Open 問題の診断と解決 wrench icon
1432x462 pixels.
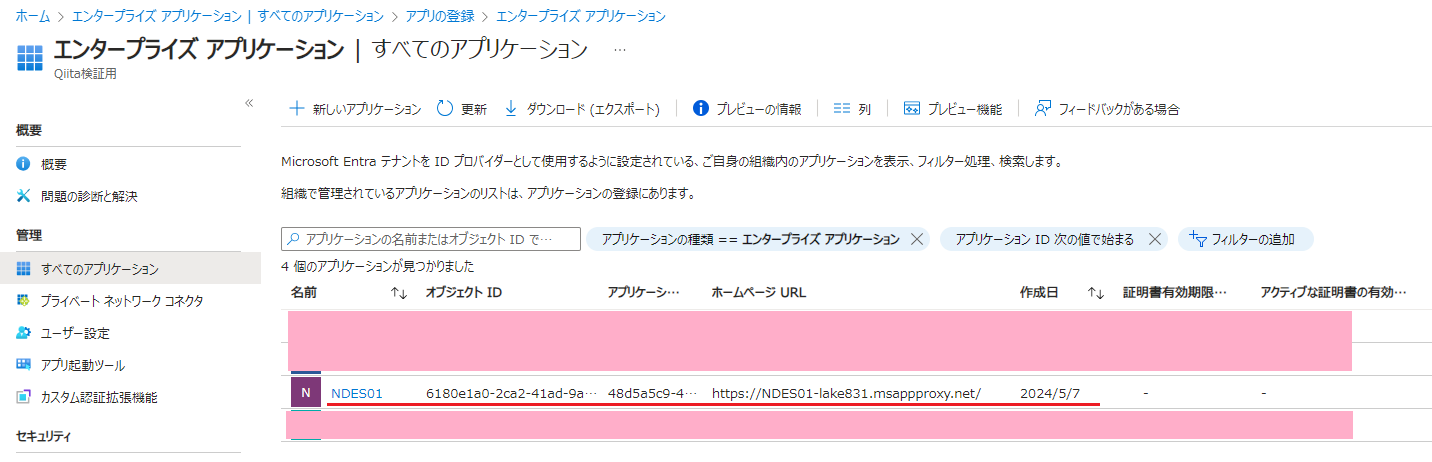(x=24, y=196)
